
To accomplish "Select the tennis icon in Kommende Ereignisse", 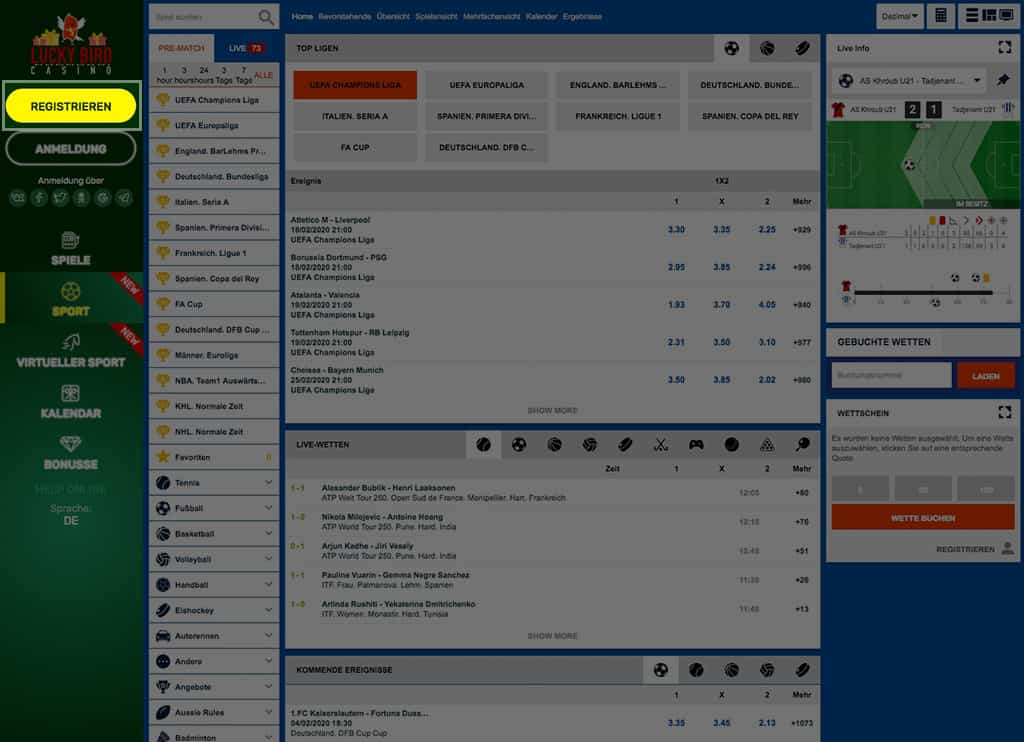I will point(696,670).
